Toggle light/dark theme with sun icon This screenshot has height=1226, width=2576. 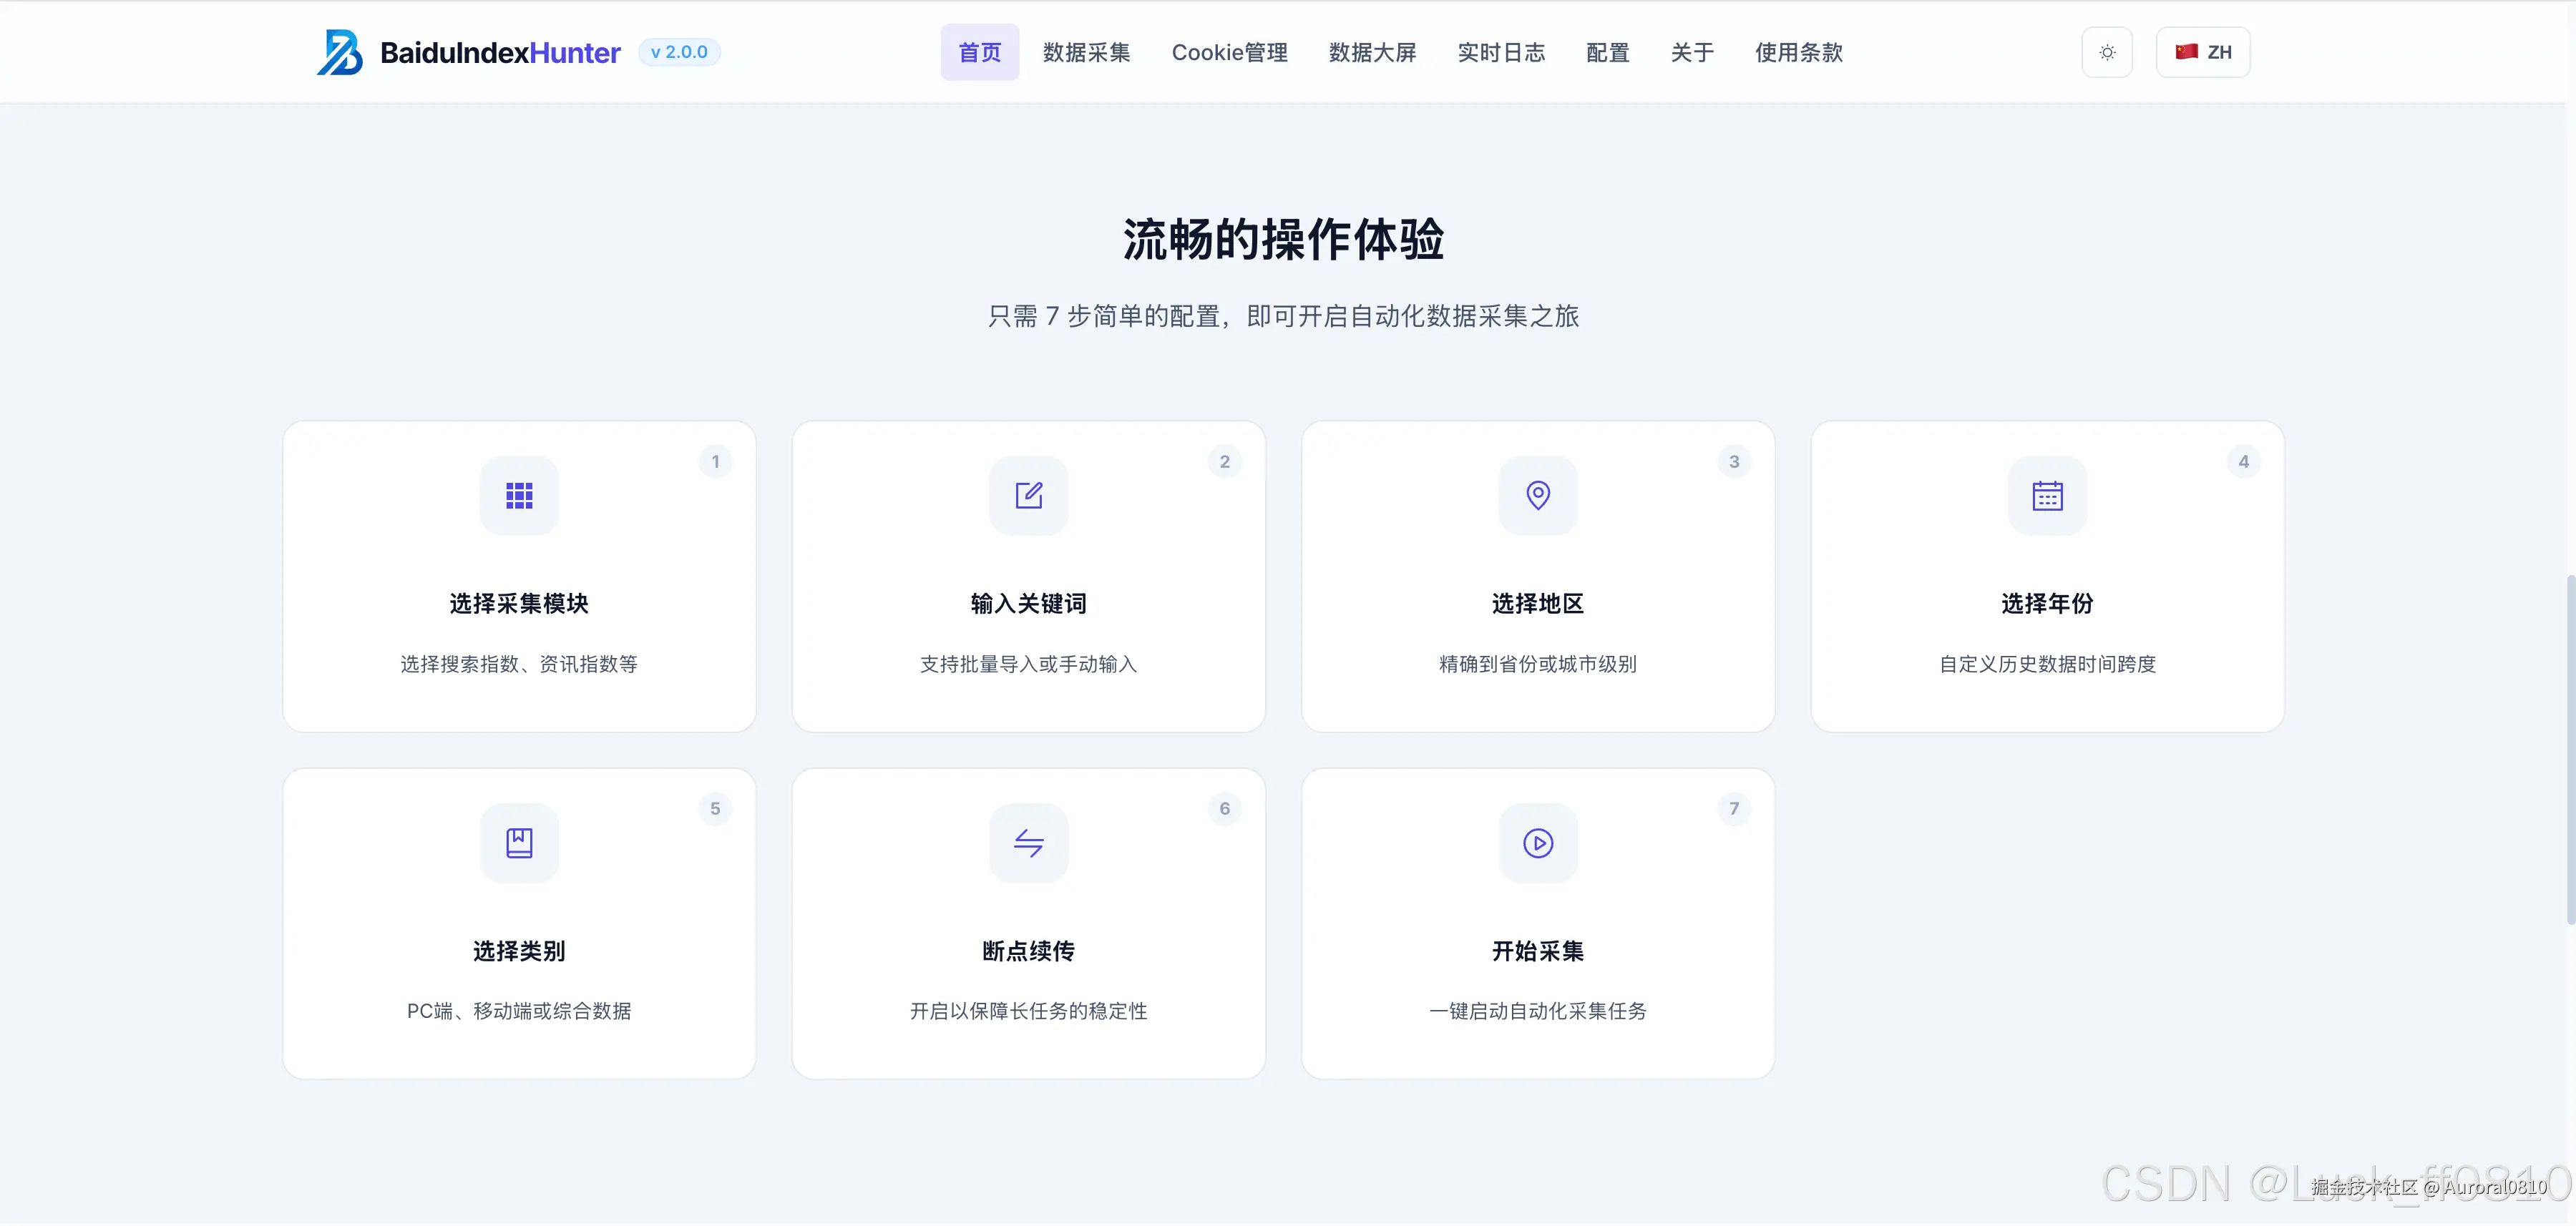coord(2107,51)
